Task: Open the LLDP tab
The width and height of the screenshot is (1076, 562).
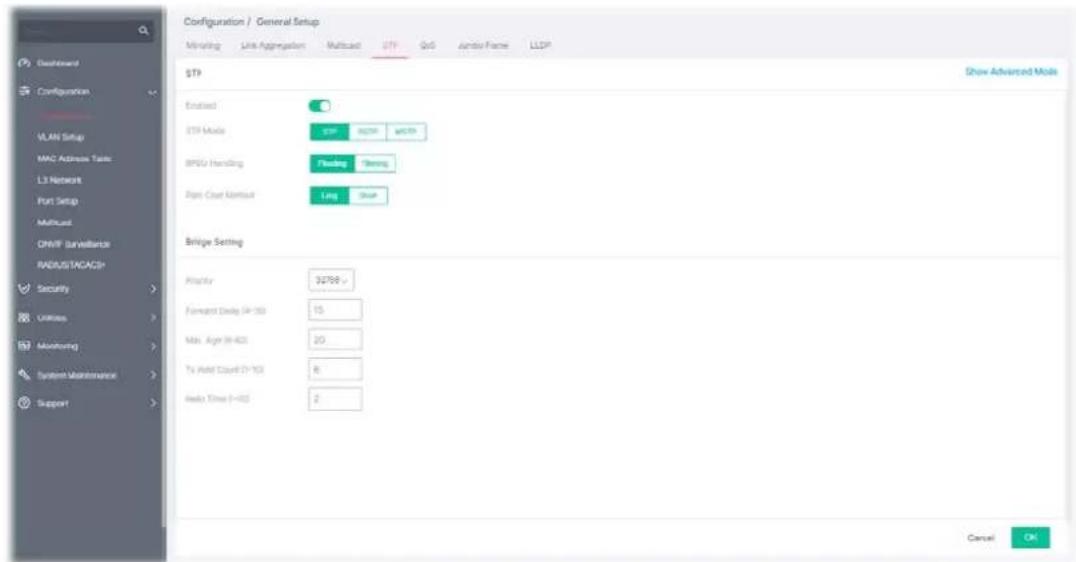Action: tap(540, 45)
